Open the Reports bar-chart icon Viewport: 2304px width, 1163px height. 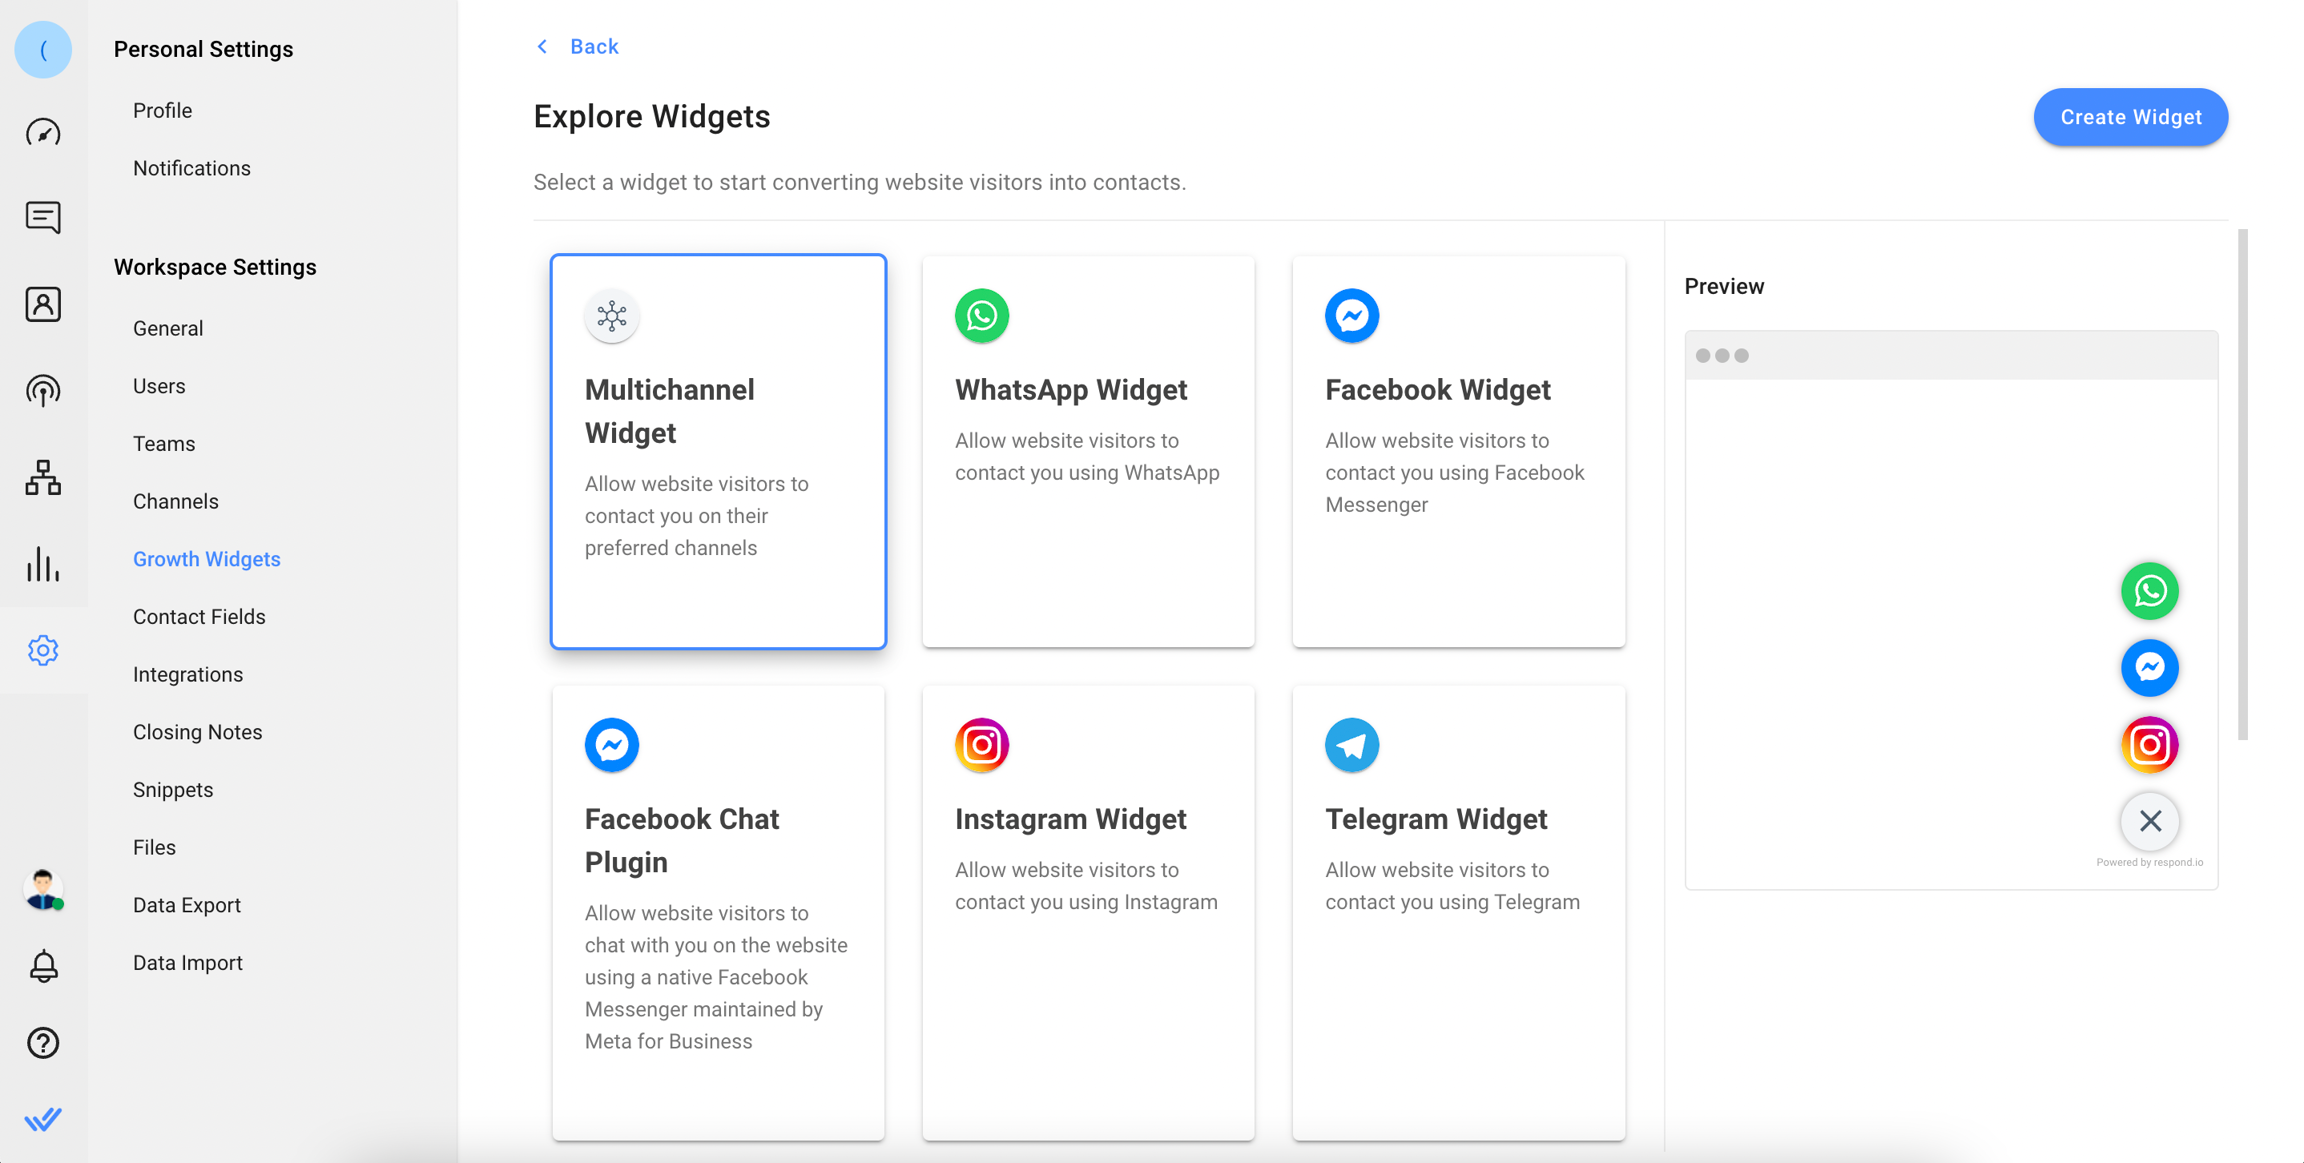(x=43, y=565)
